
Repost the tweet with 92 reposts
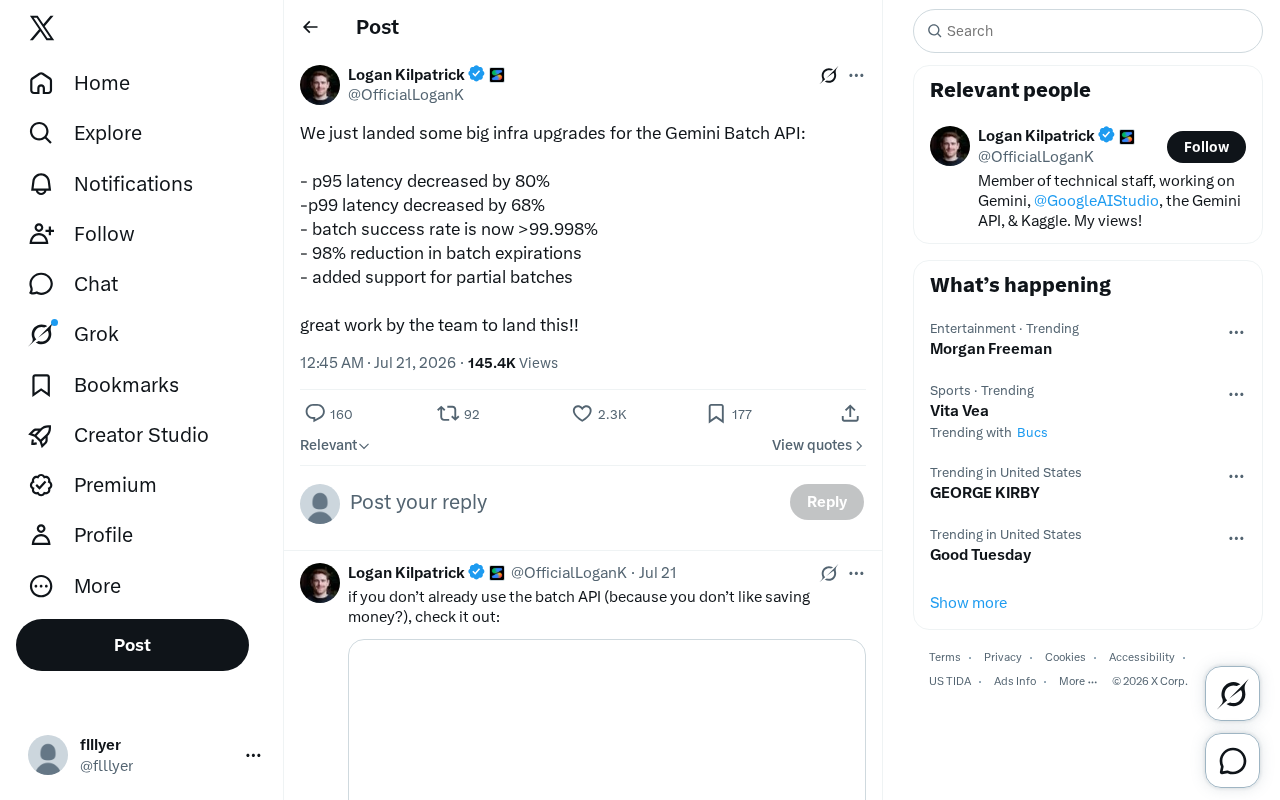(448, 413)
